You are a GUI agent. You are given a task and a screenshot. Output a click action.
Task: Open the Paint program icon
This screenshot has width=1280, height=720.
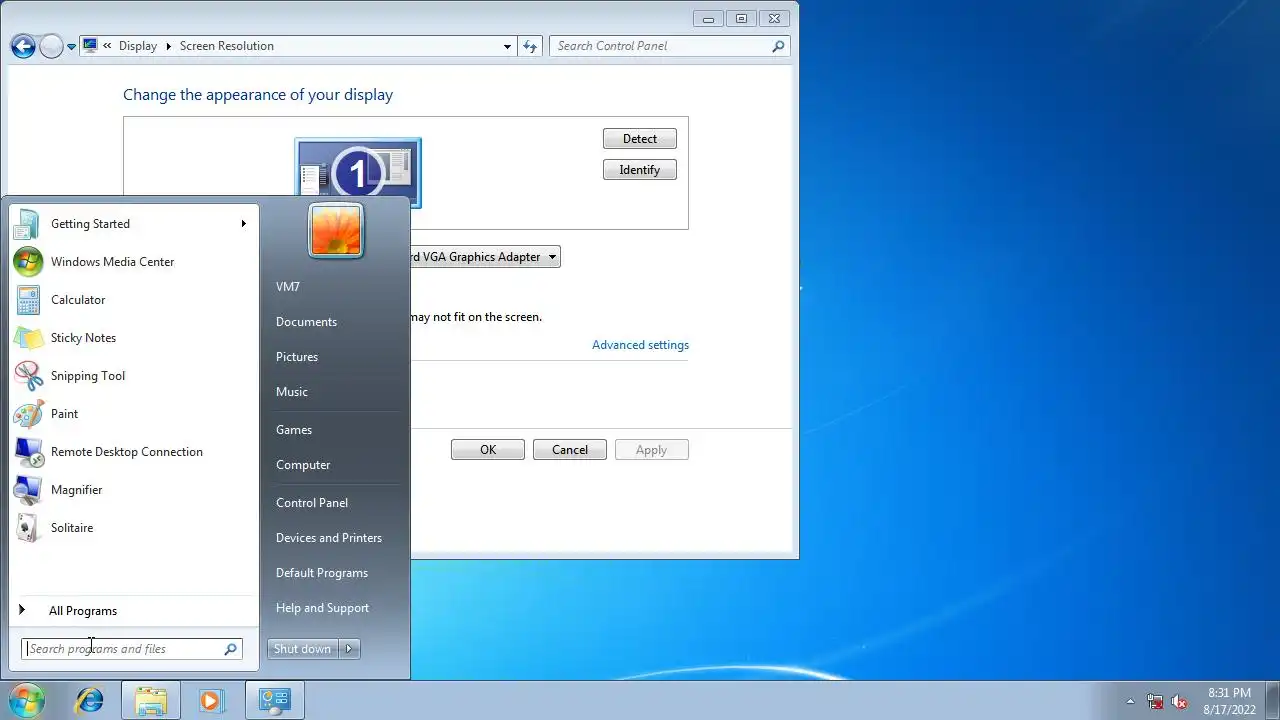pyautogui.click(x=28, y=414)
